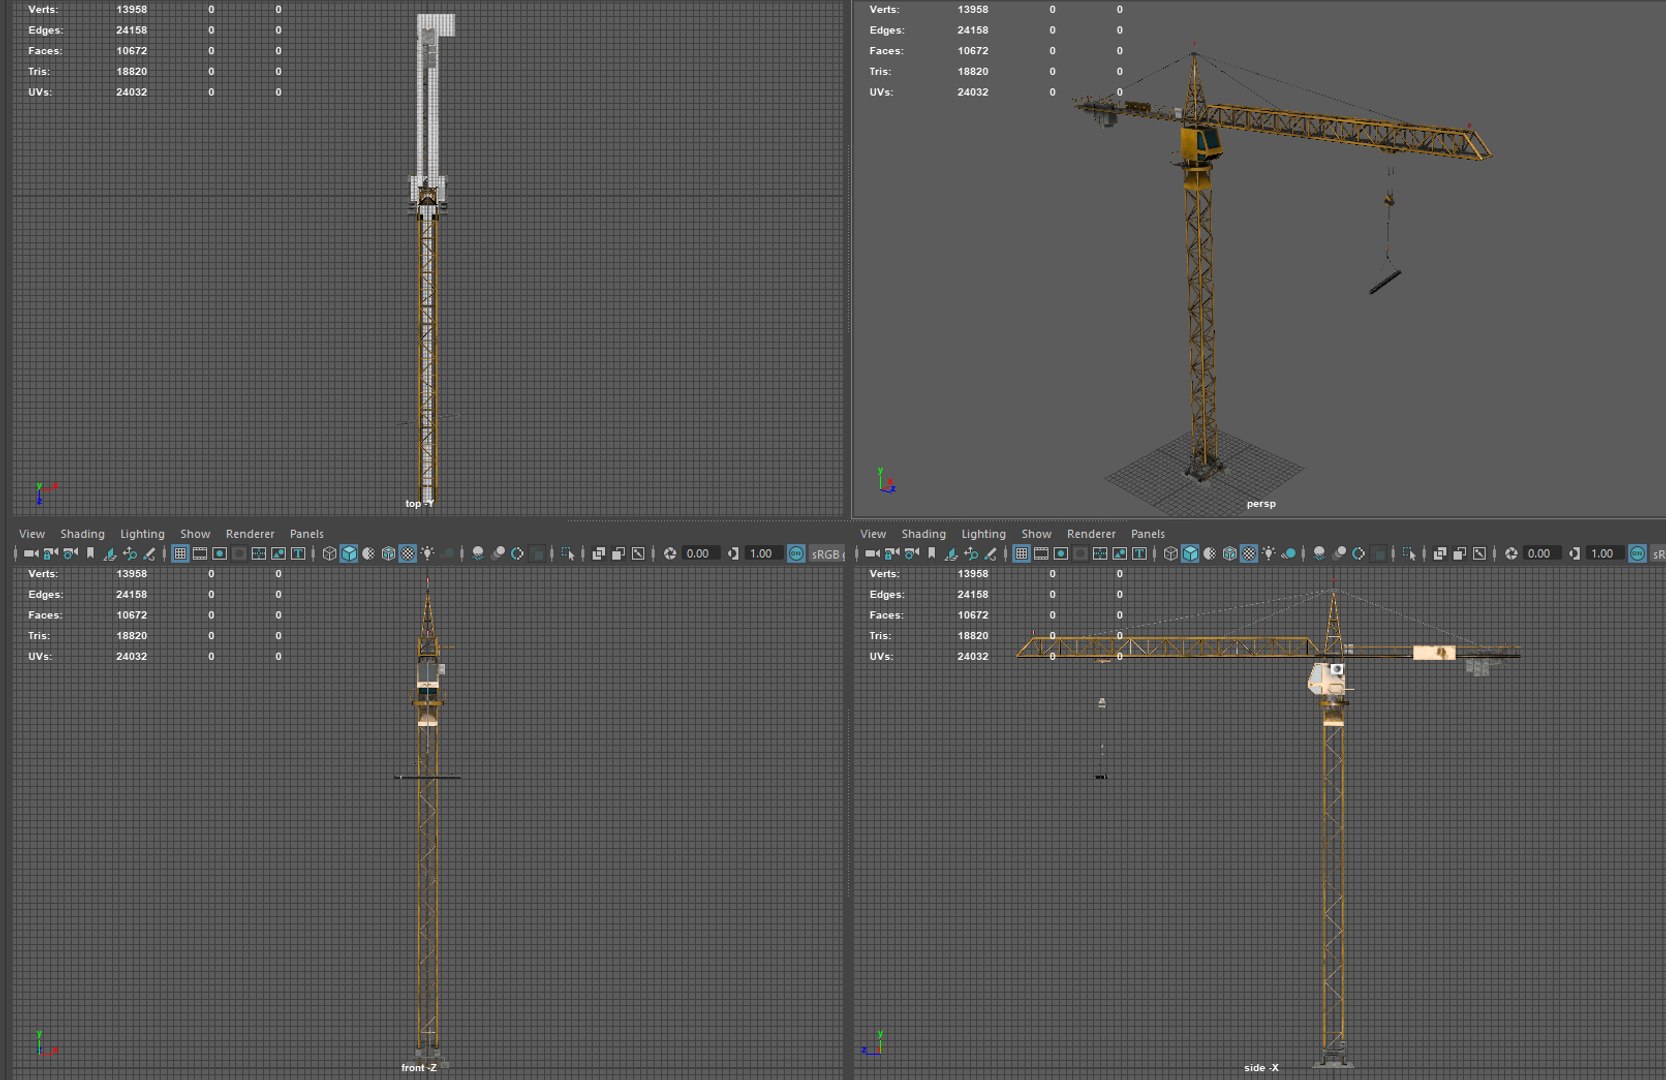Toggle Grid display in side-X panel toolbar
This screenshot has width=1666, height=1080.
click(x=1021, y=553)
